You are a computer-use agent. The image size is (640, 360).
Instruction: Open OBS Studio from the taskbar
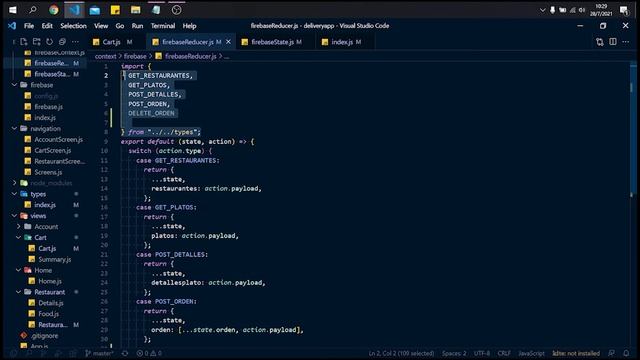(176, 10)
